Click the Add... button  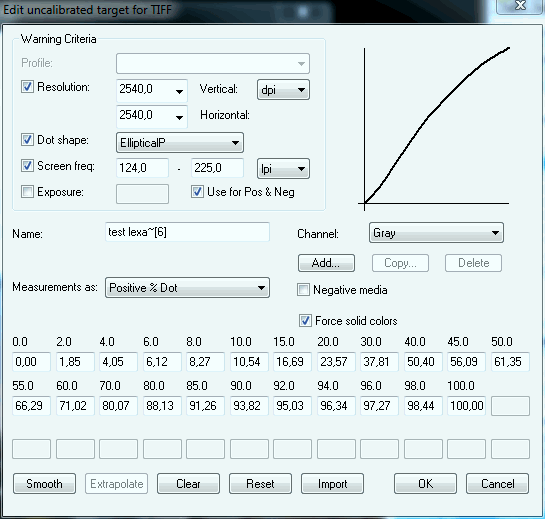[x=326, y=263]
